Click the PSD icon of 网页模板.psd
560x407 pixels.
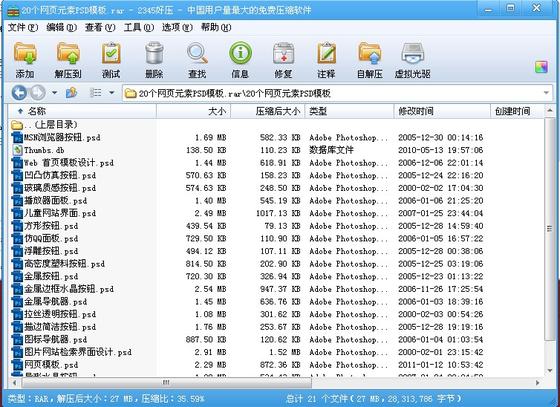(x=17, y=365)
